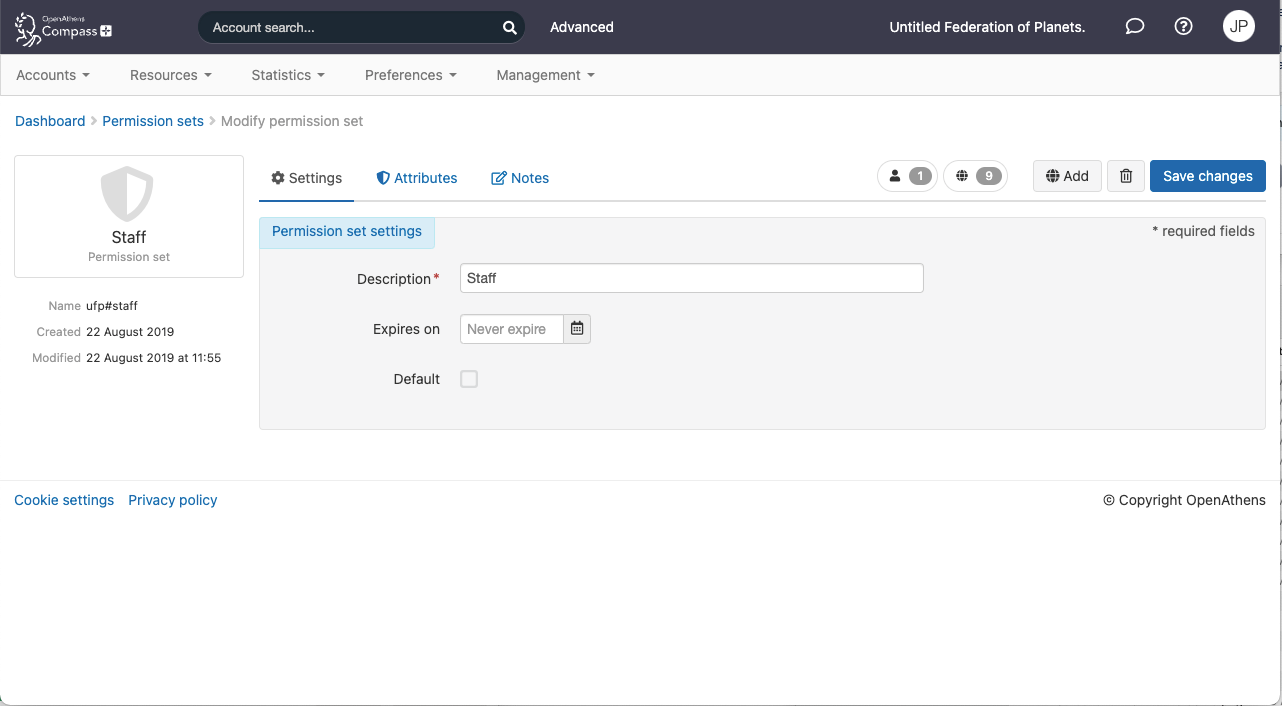Click the JP user avatar
This screenshot has width=1282, height=706.
[x=1238, y=27]
